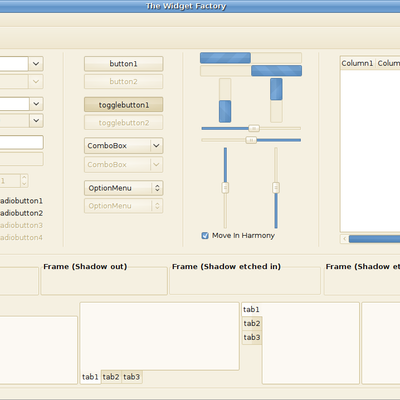
Task: Click the Frame (Shadow out) label
Action: pos(85,267)
